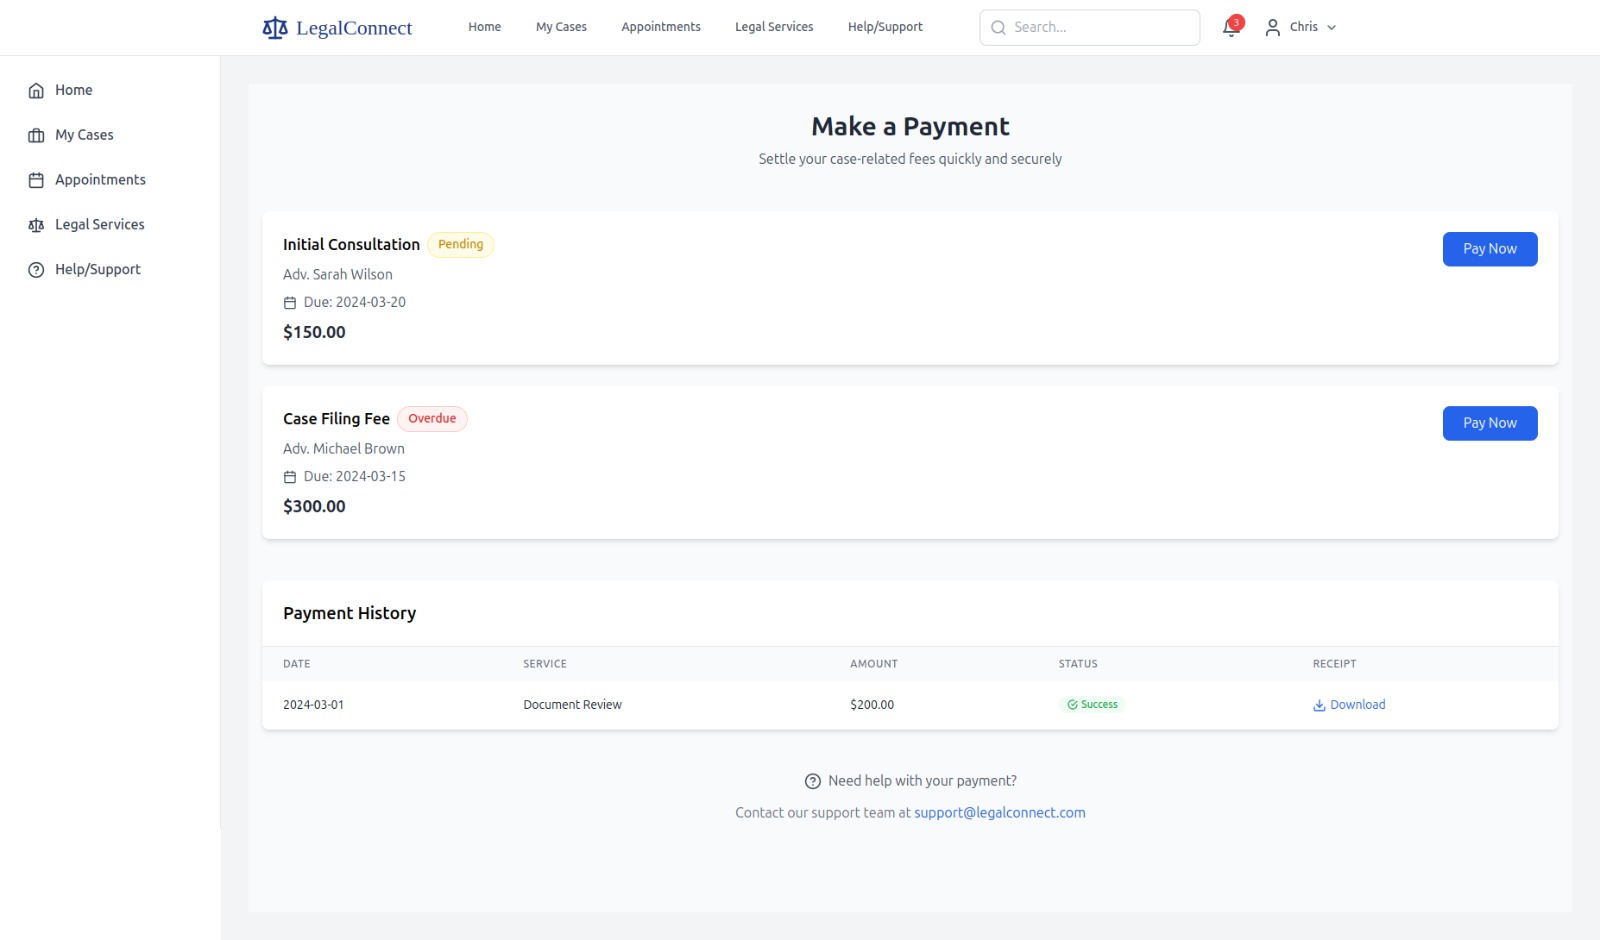
Task: Click the Success status label text
Action: (x=1099, y=705)
